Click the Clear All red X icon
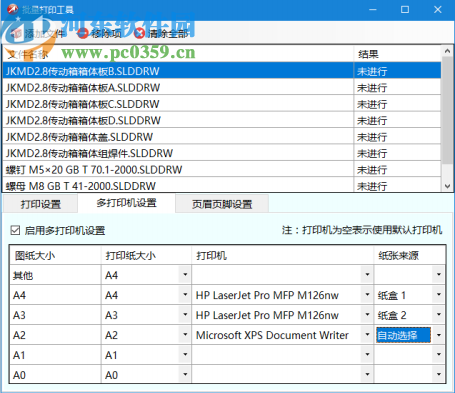This screenshot has width=455, height=393. [x=139, y=33]
